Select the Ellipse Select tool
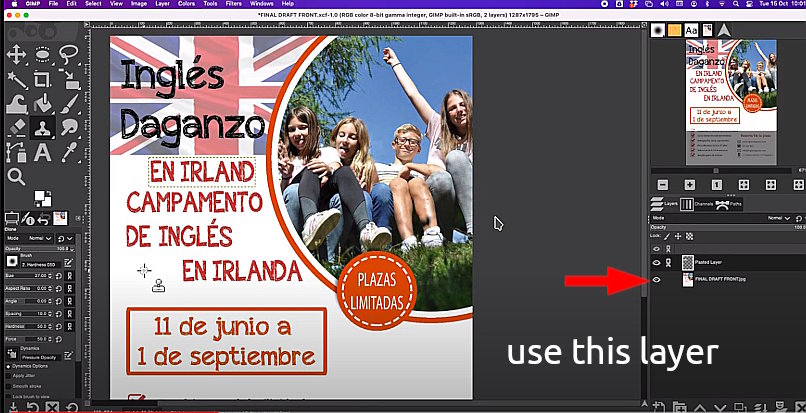 pos(42,55)
